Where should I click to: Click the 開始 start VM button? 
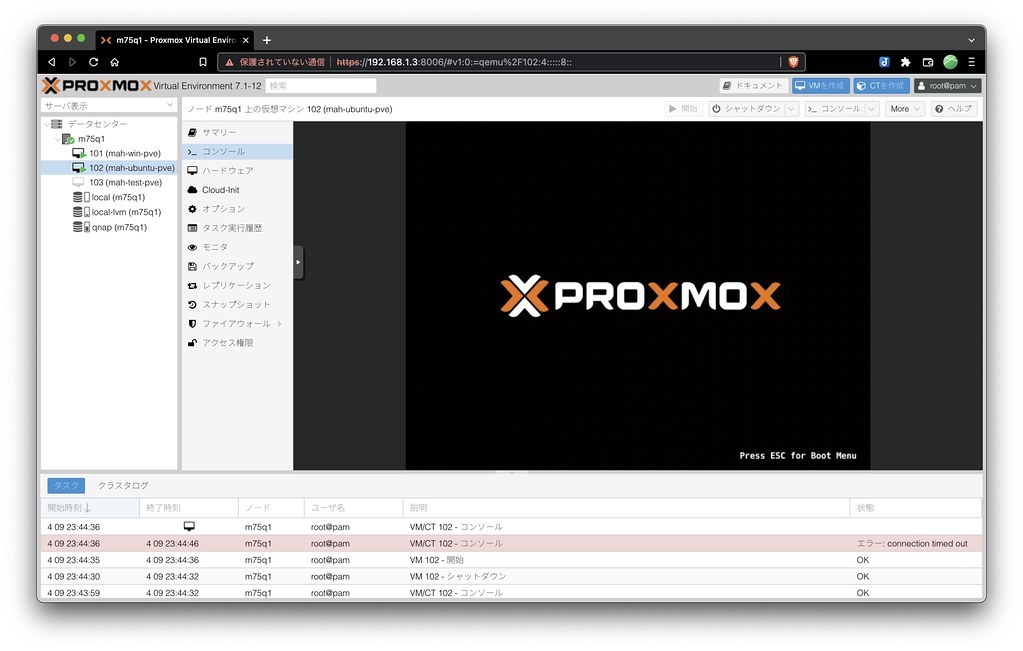coord(683,109)
